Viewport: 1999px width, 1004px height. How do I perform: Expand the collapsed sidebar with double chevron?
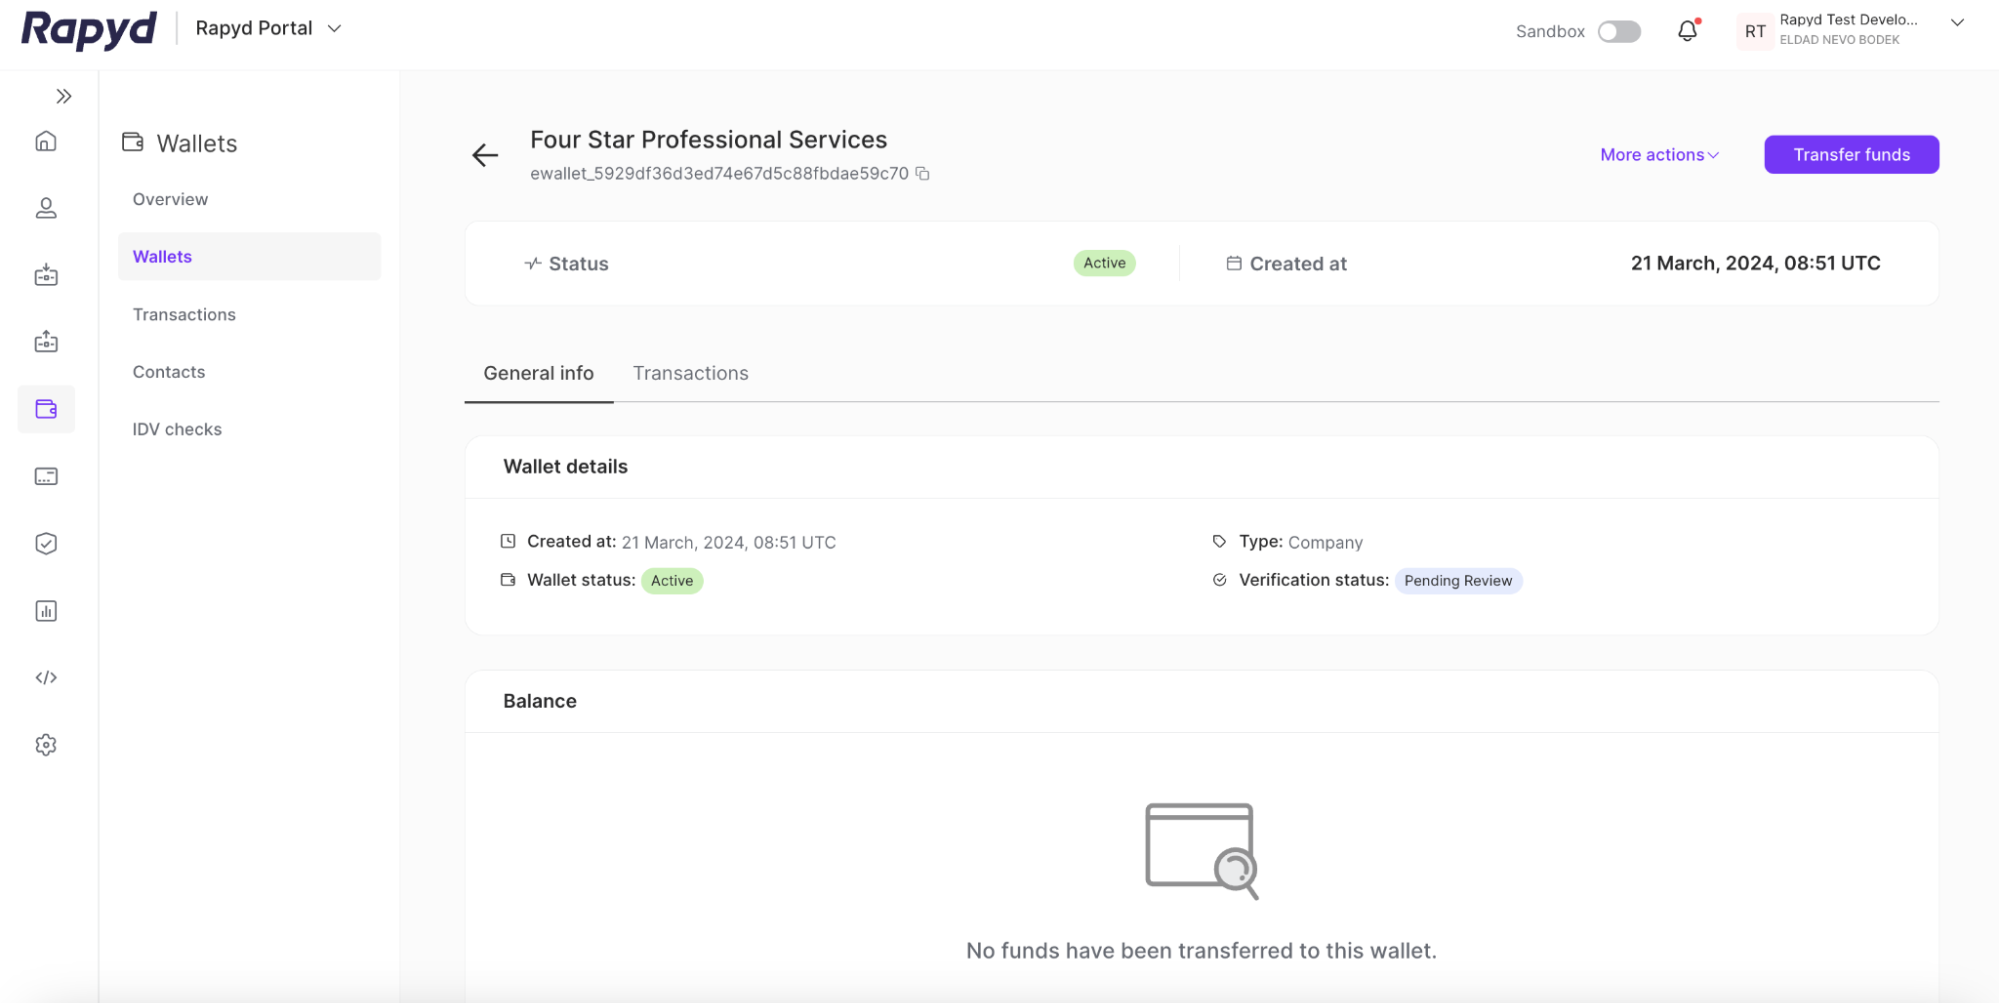(64, 97)
